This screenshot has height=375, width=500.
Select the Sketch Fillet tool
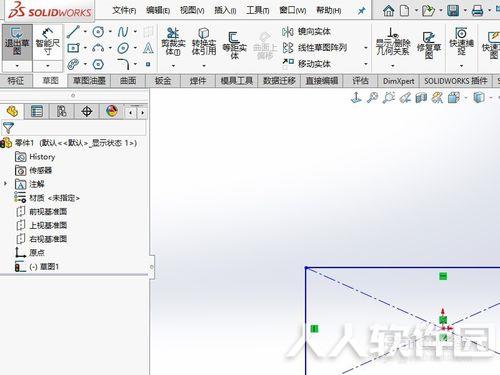pyautogui.click(x=123, y=64)
